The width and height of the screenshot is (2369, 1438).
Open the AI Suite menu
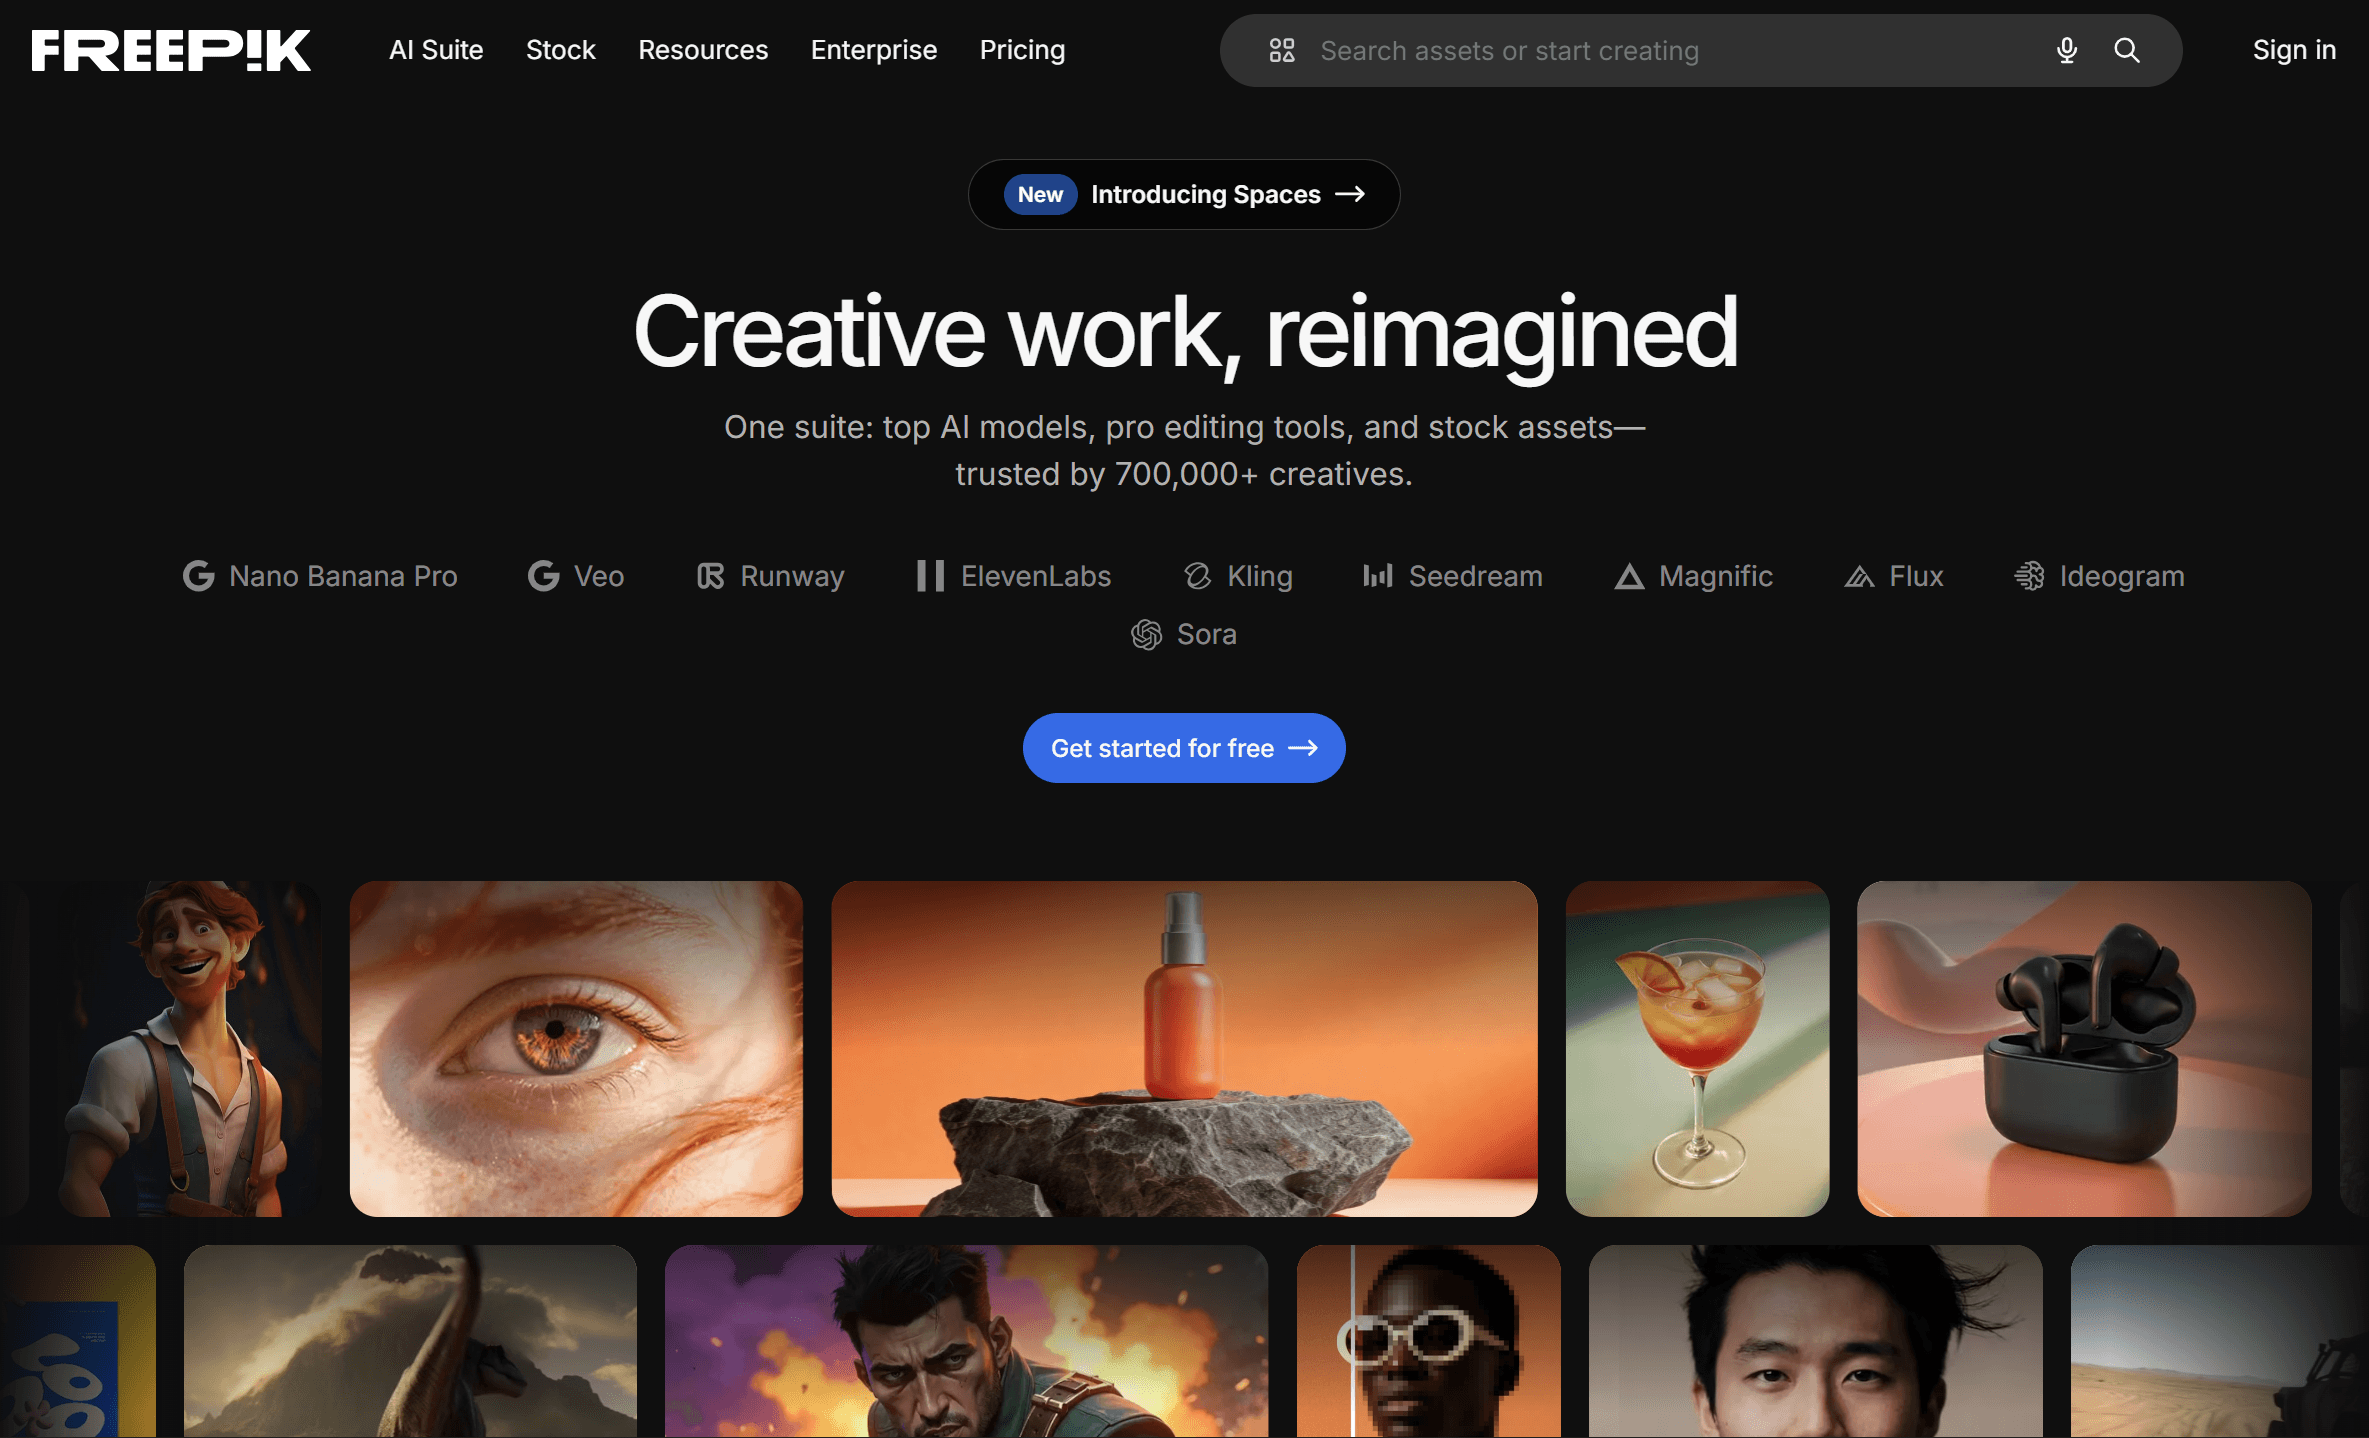(x=436, y=50)
